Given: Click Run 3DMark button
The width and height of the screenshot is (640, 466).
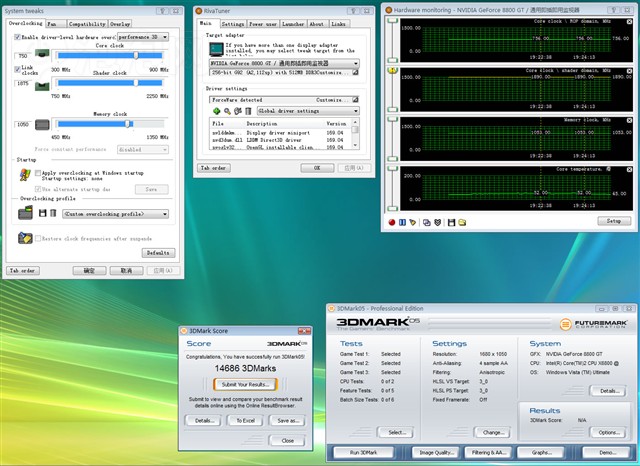Looking at the screenshot, I should coord(363,452).
